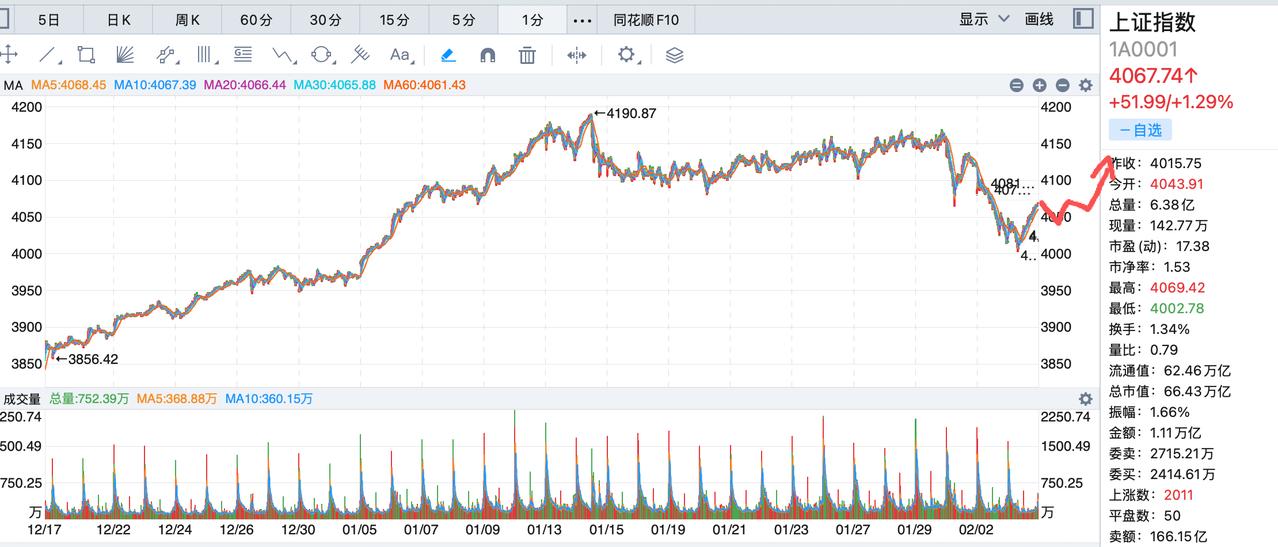This screenshot has width=1278, height=547.
Task: Click the layers stack icon
Action: click(x=675, y=55)
